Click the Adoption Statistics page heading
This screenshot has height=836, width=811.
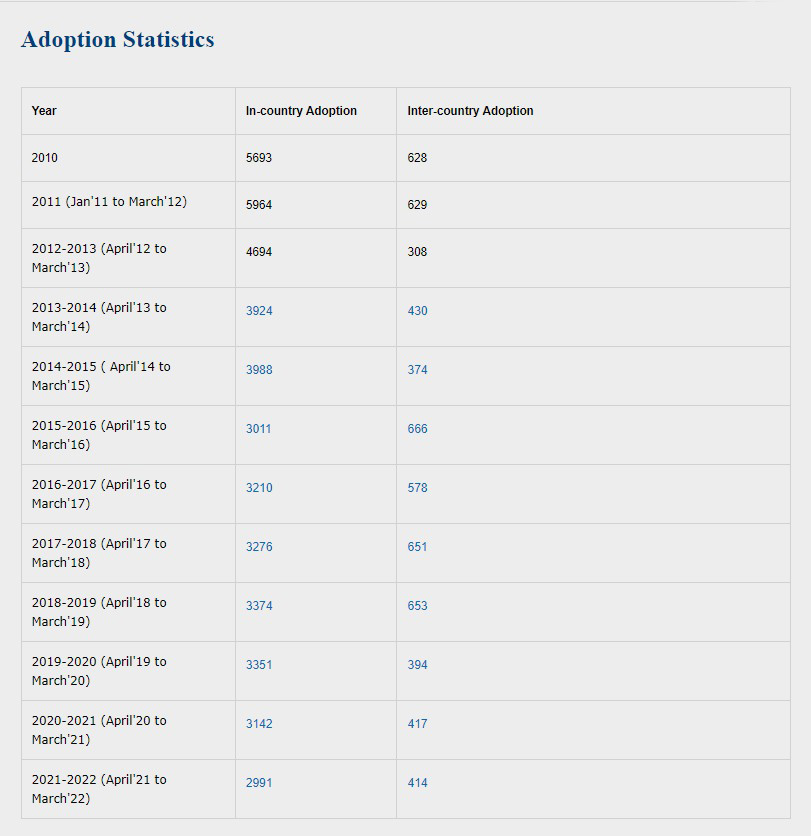pos(118,40)
